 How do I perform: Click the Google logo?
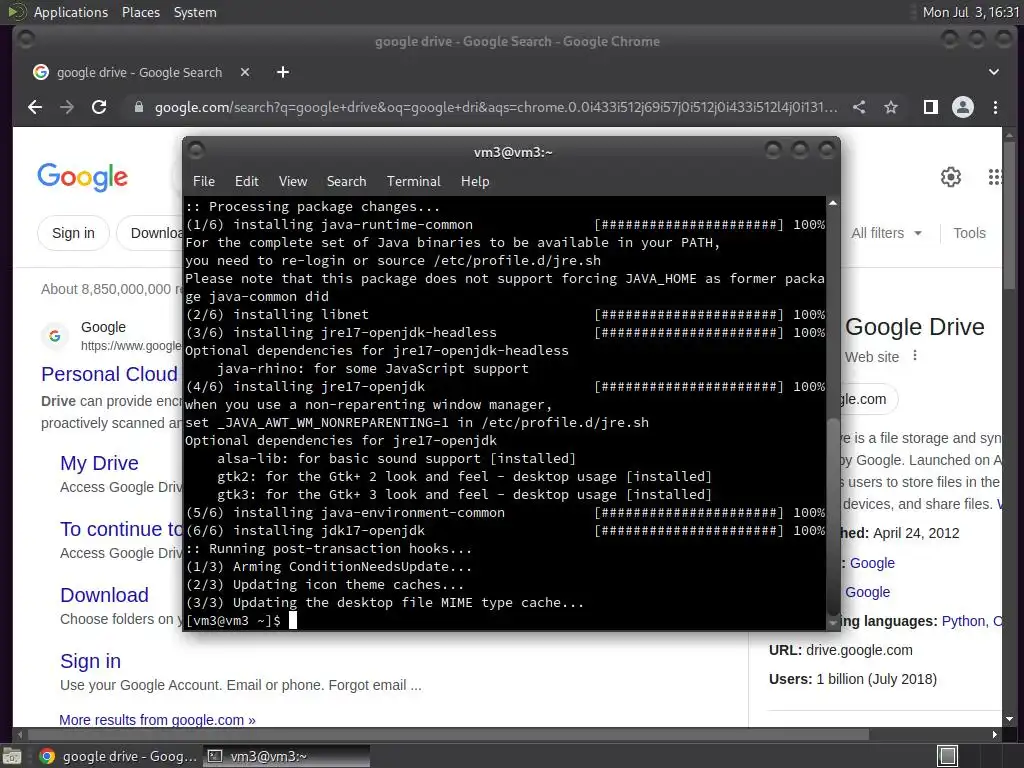(82, 177)
